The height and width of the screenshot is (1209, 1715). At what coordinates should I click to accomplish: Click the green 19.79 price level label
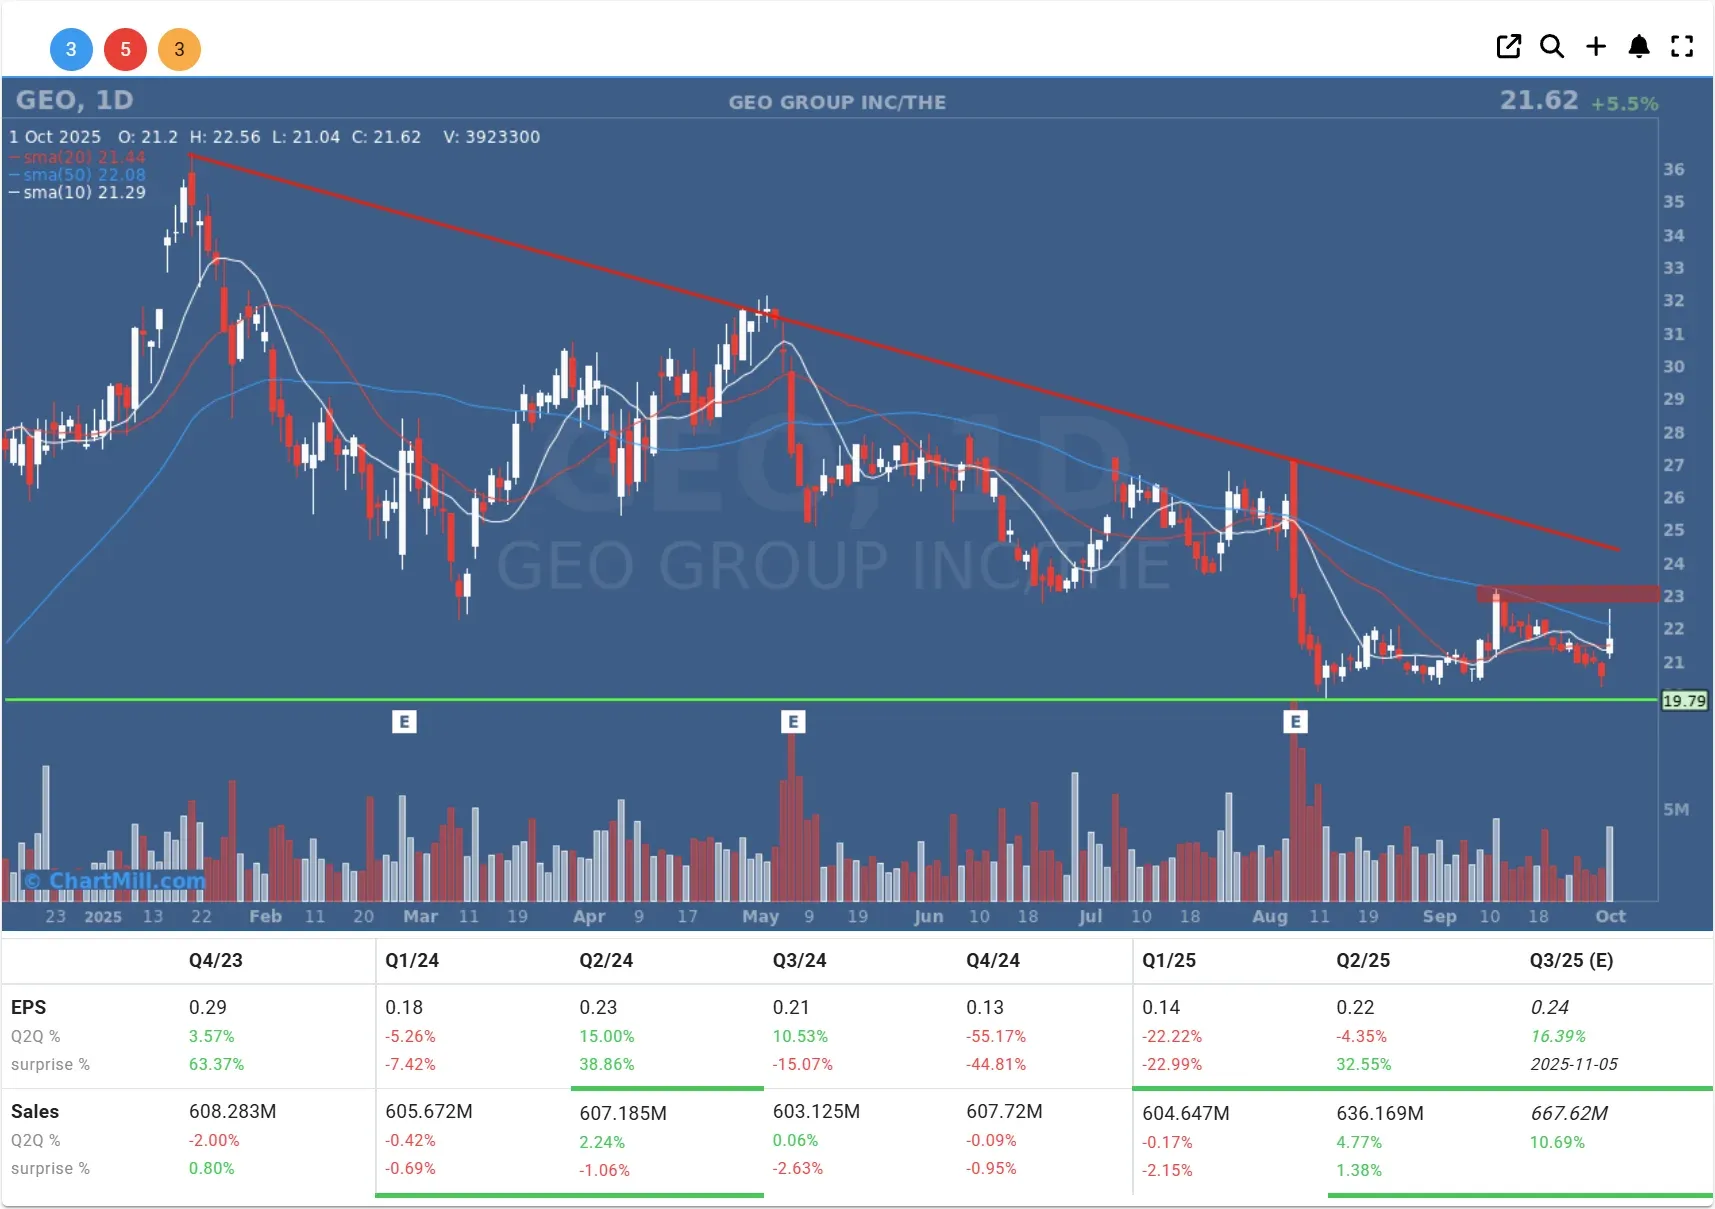click(x=1684, y=701)
